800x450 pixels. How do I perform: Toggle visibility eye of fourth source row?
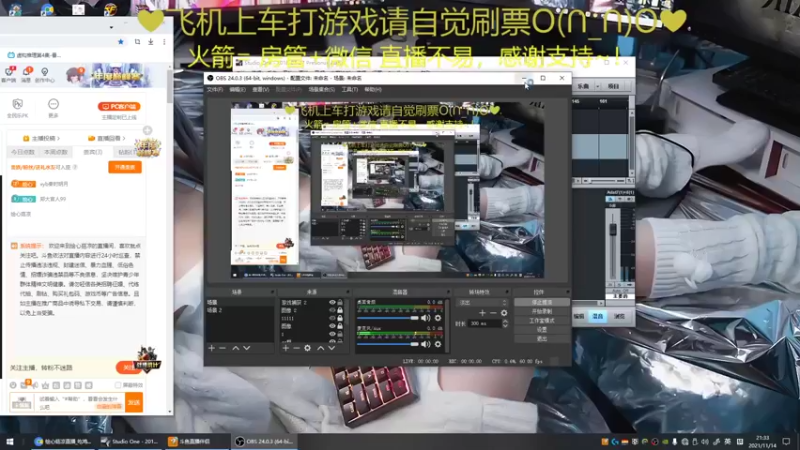point(333,326)
